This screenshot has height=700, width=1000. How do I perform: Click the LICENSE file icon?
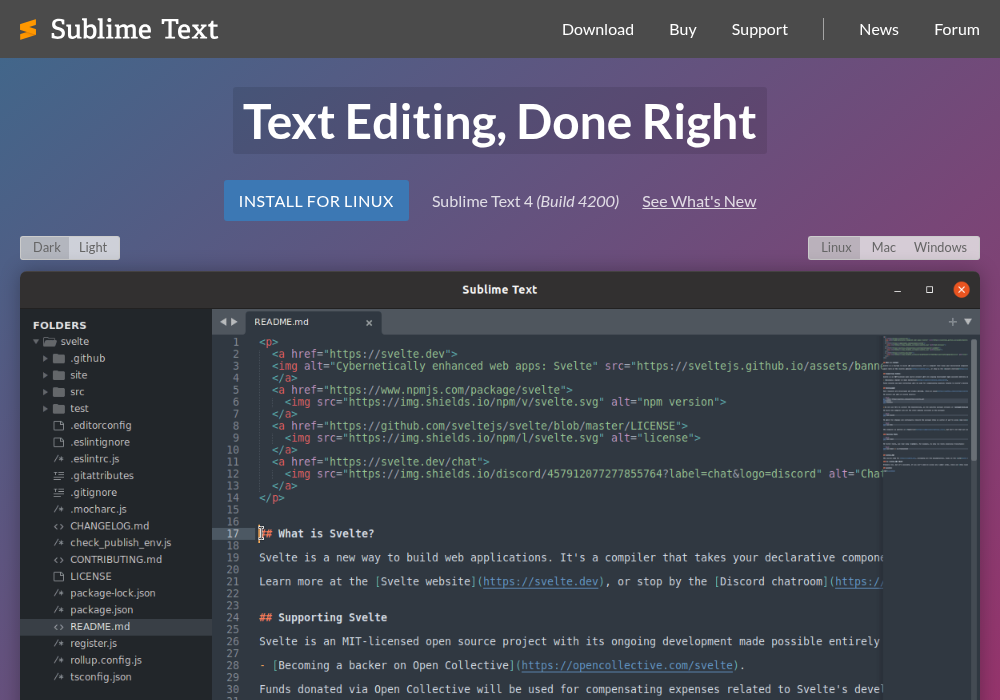[x=59, y=576]
